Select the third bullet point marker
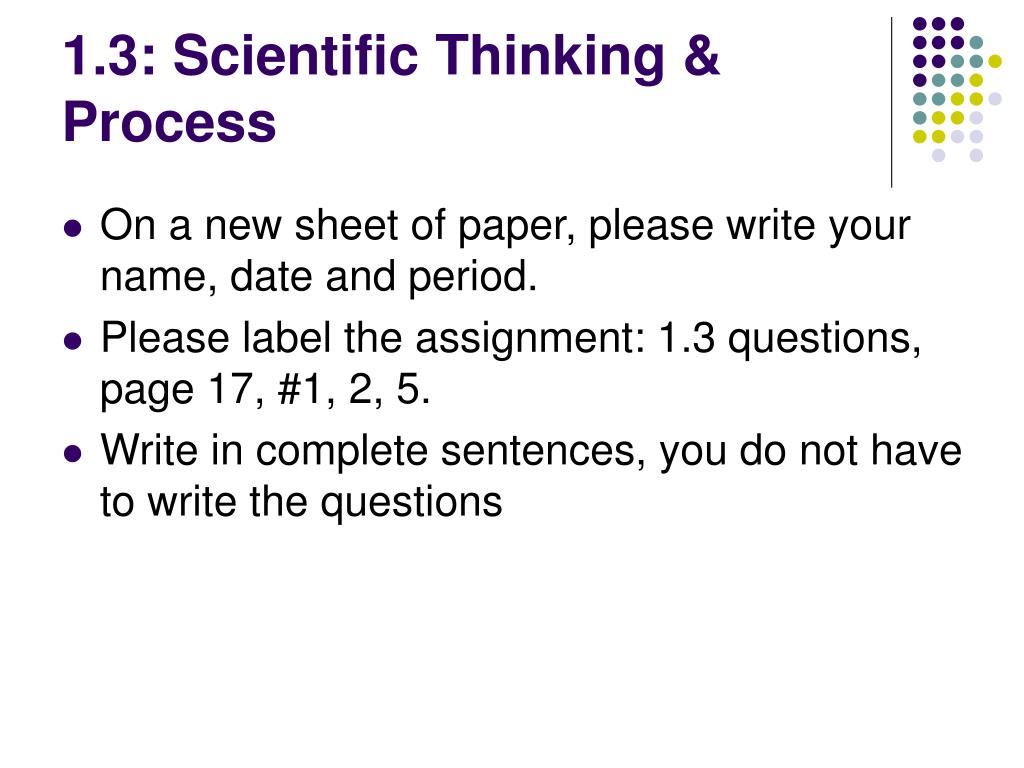 point(73,453)
